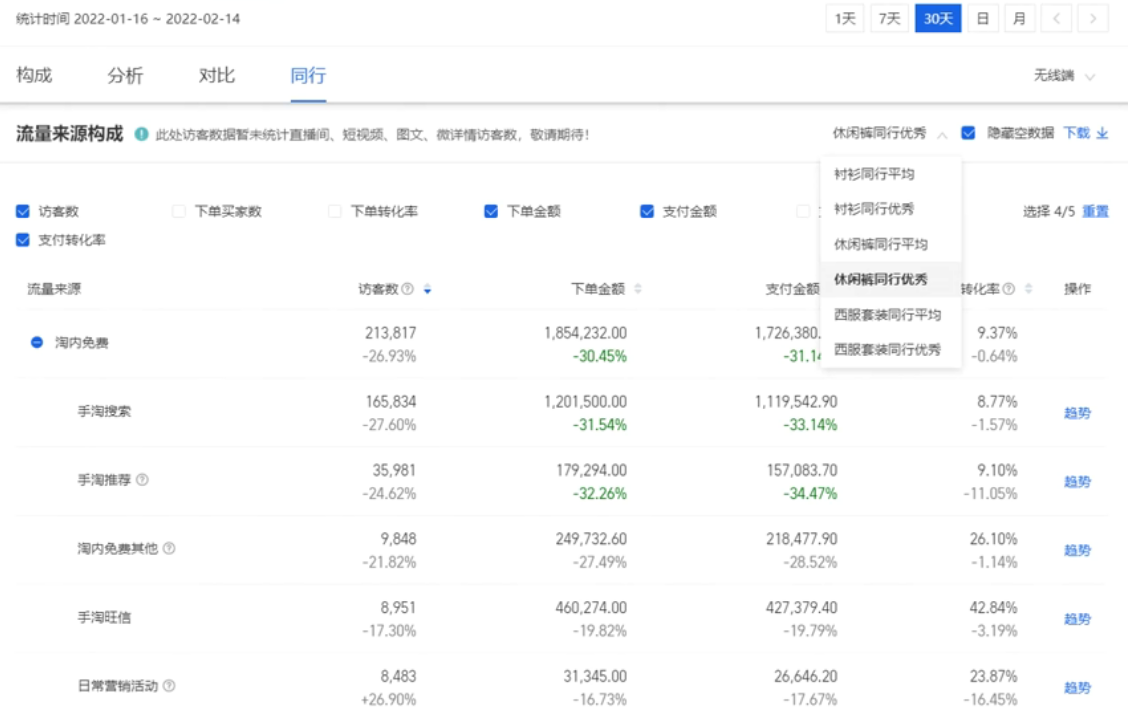Collapse the 淘内免费 row

(37, 343)
